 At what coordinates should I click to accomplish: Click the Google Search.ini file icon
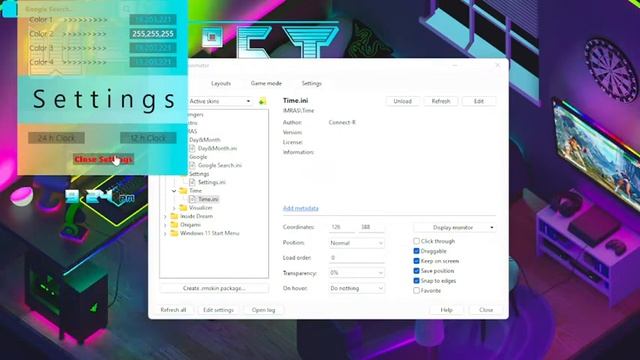coord(192,165)
